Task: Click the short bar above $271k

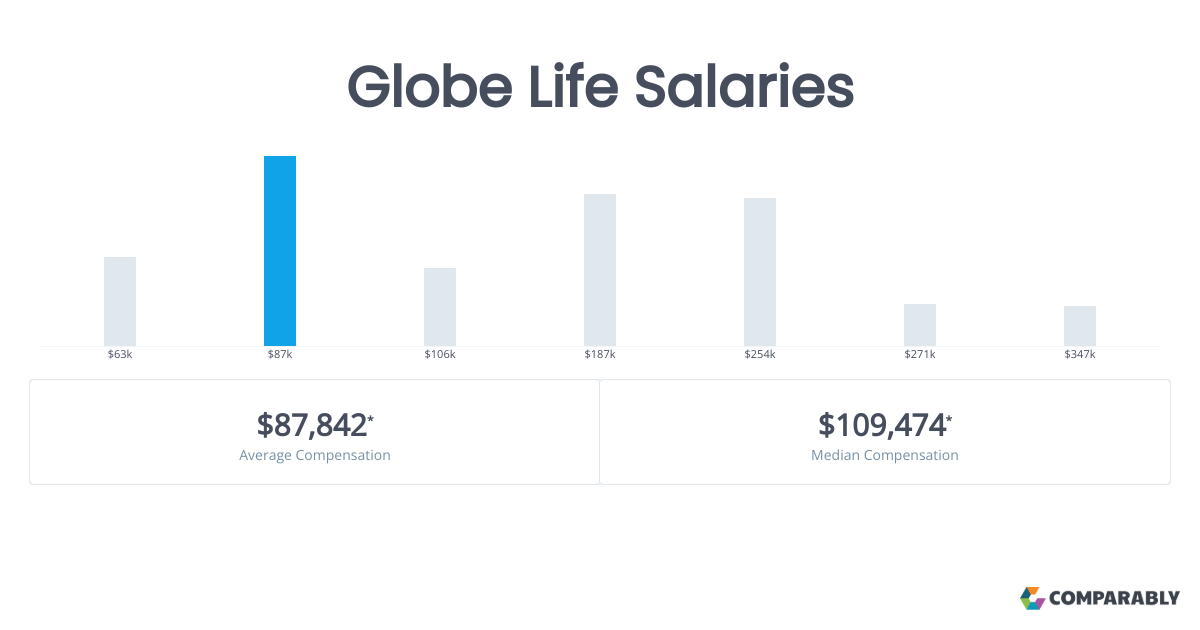Action: tap(920, 325)
